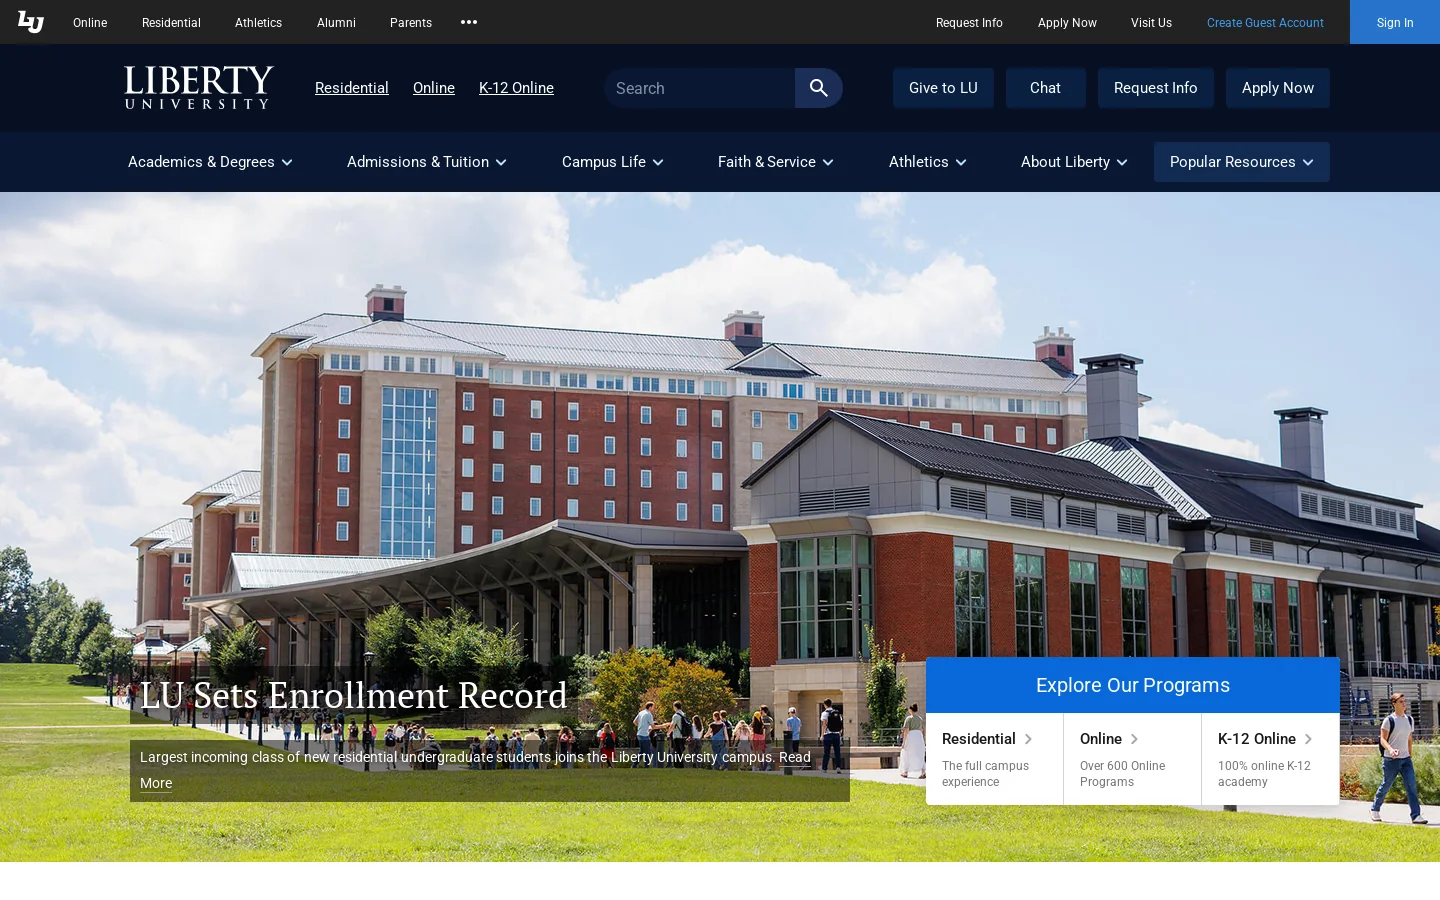The width and height of the screenshot is (1440, 900).
Task: Expand About Liberty menu
Action: point(1074,162)
